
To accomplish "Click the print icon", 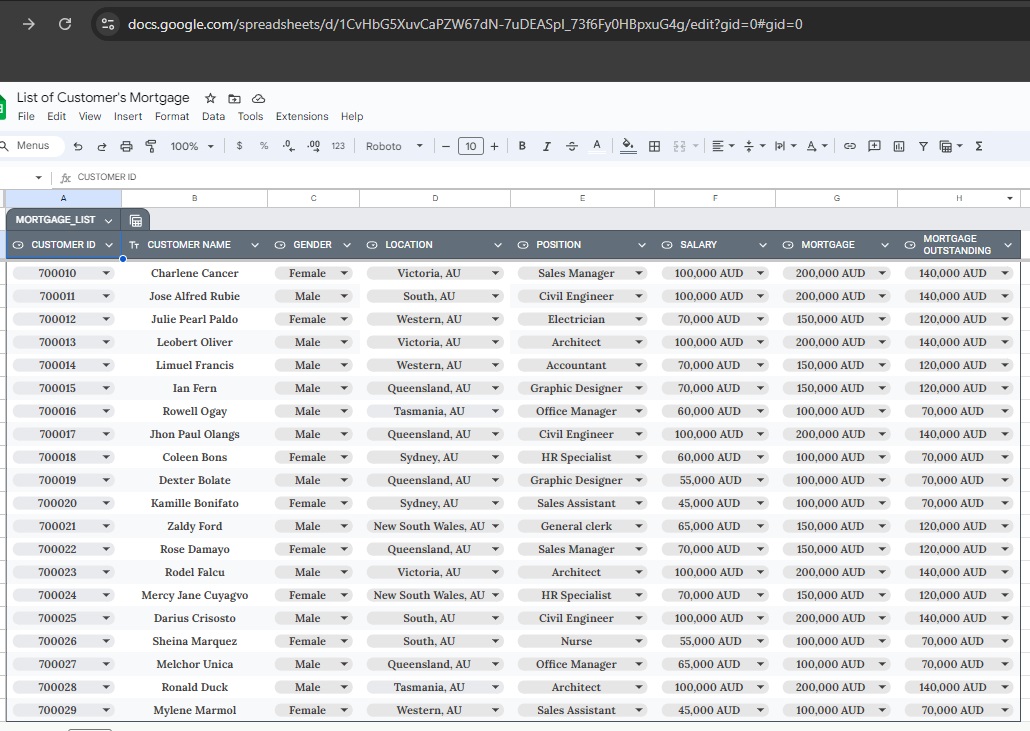I will tap(126, 146).
